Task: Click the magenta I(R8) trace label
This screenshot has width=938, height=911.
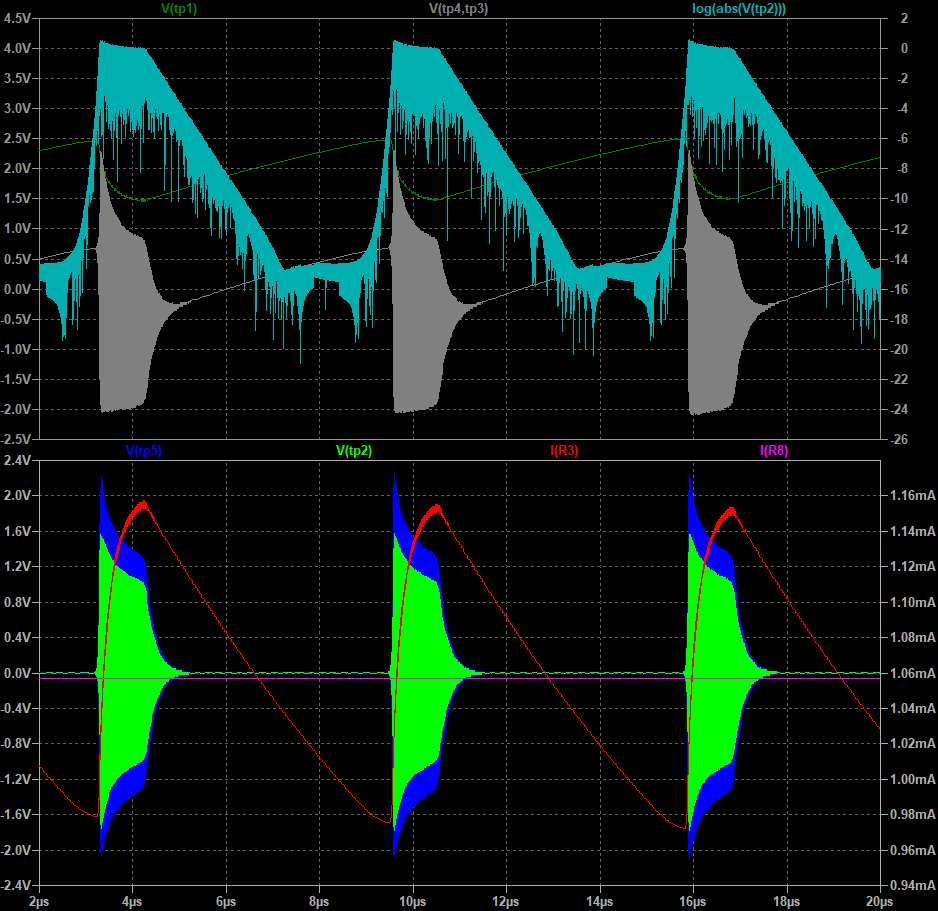Action: (x=774, y=451)
